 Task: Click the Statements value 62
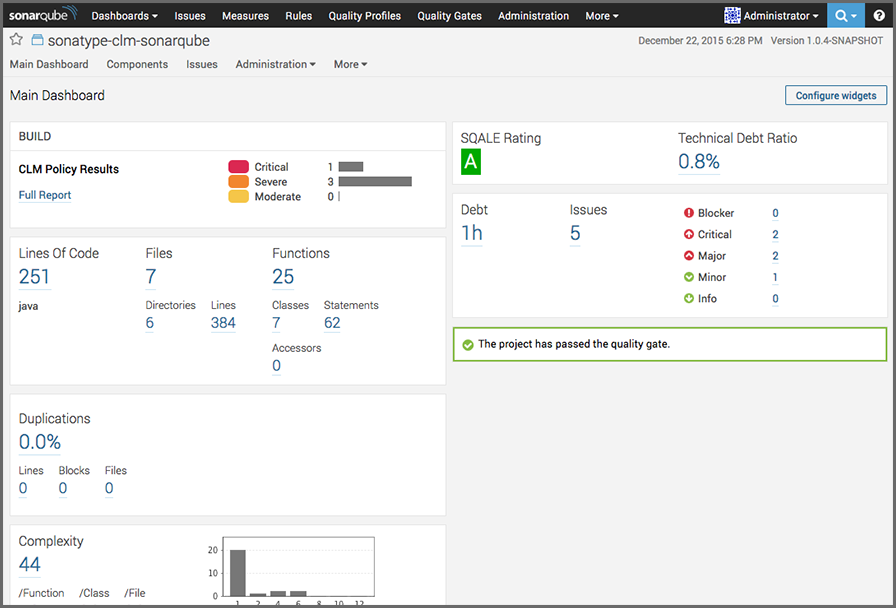[332, 323]
